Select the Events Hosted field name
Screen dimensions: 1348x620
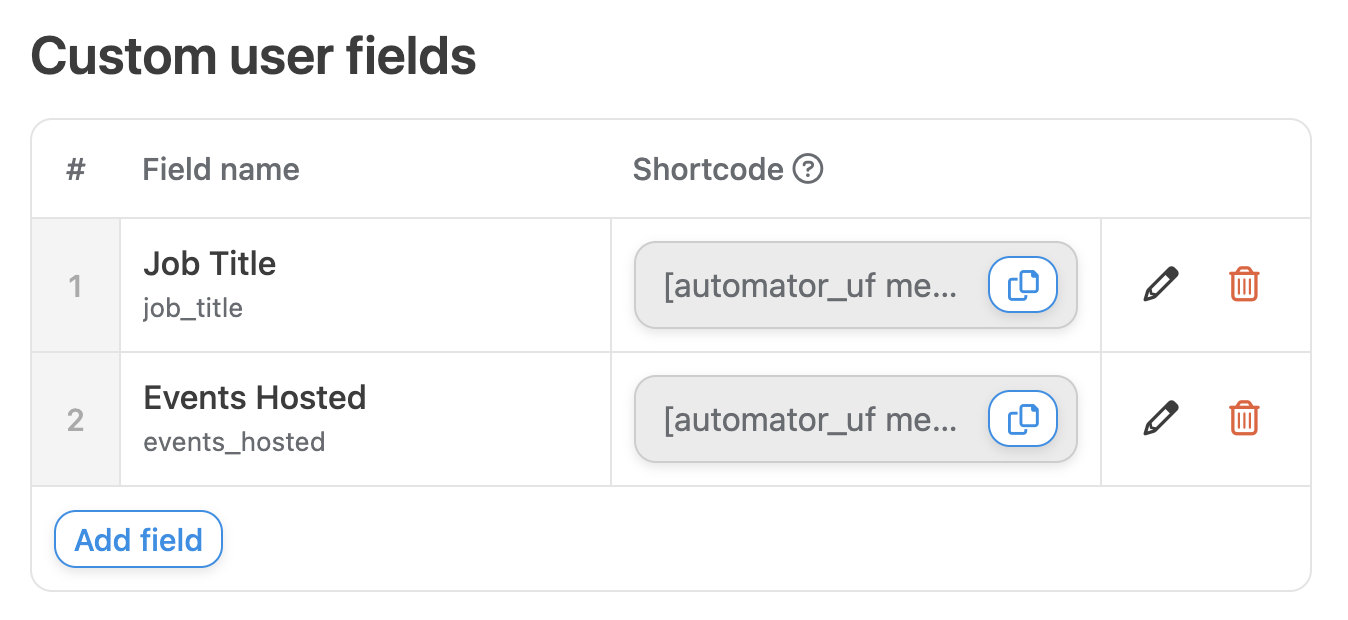coord(254,398)
